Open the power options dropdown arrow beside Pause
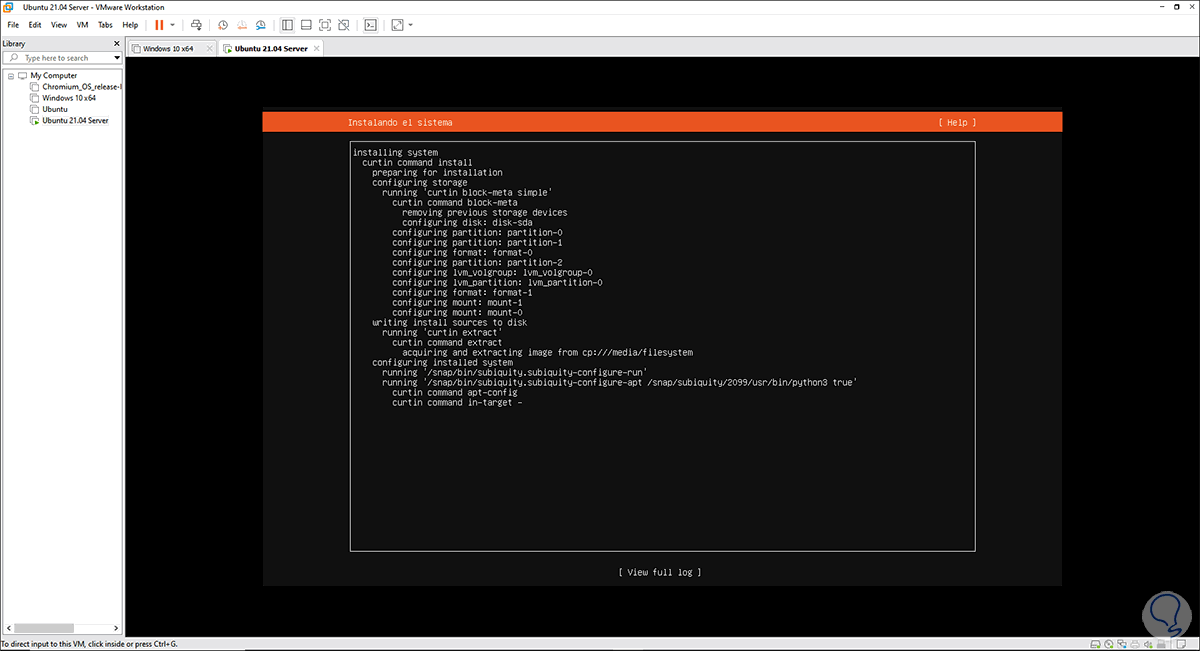 [x=172, y=24]
